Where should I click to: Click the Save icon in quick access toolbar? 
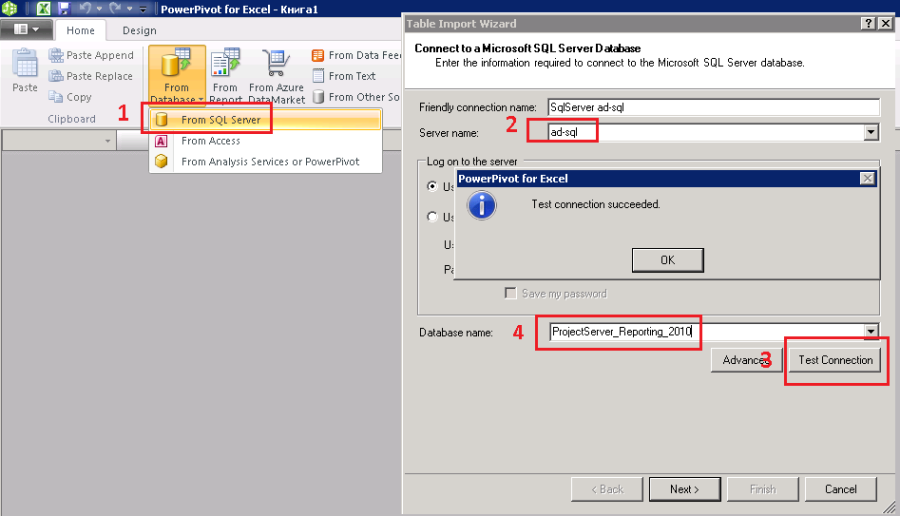64,9
